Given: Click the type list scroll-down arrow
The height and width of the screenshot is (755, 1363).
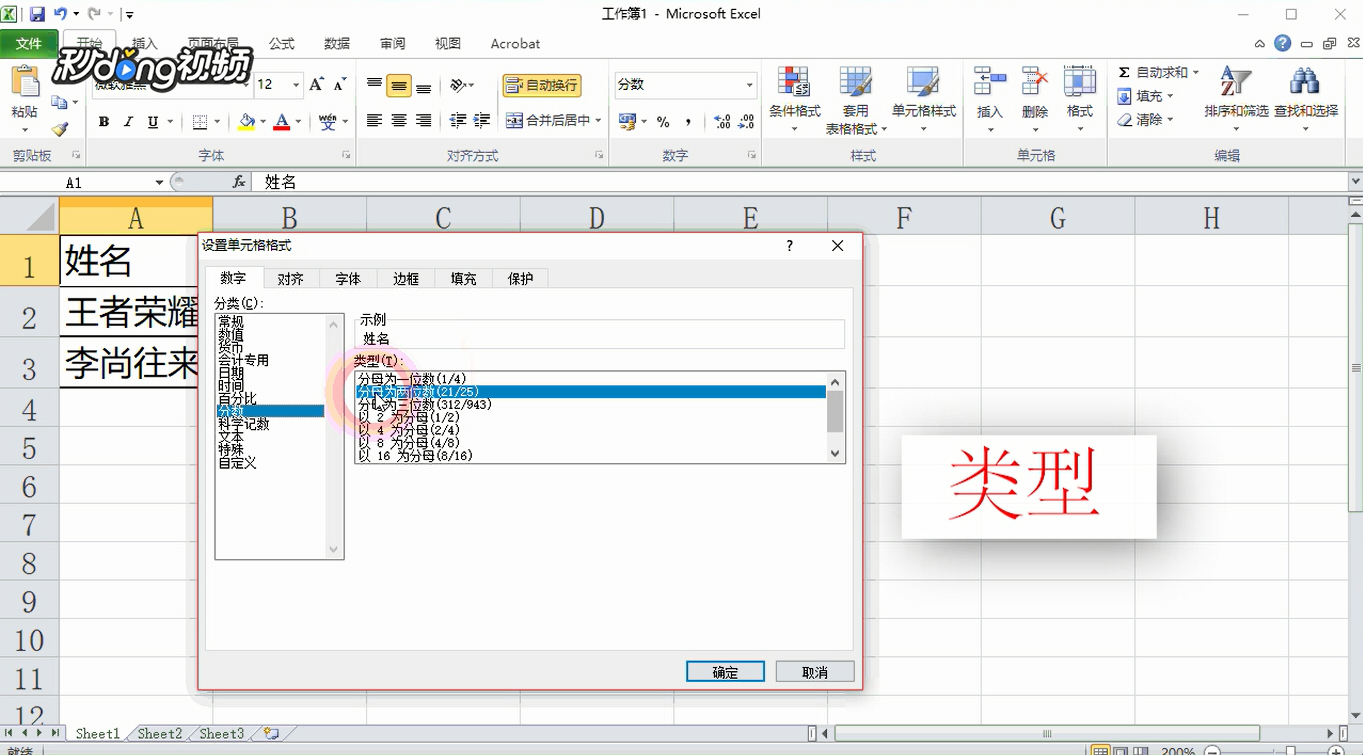Looking at the screenshot, I should point(836,454).
